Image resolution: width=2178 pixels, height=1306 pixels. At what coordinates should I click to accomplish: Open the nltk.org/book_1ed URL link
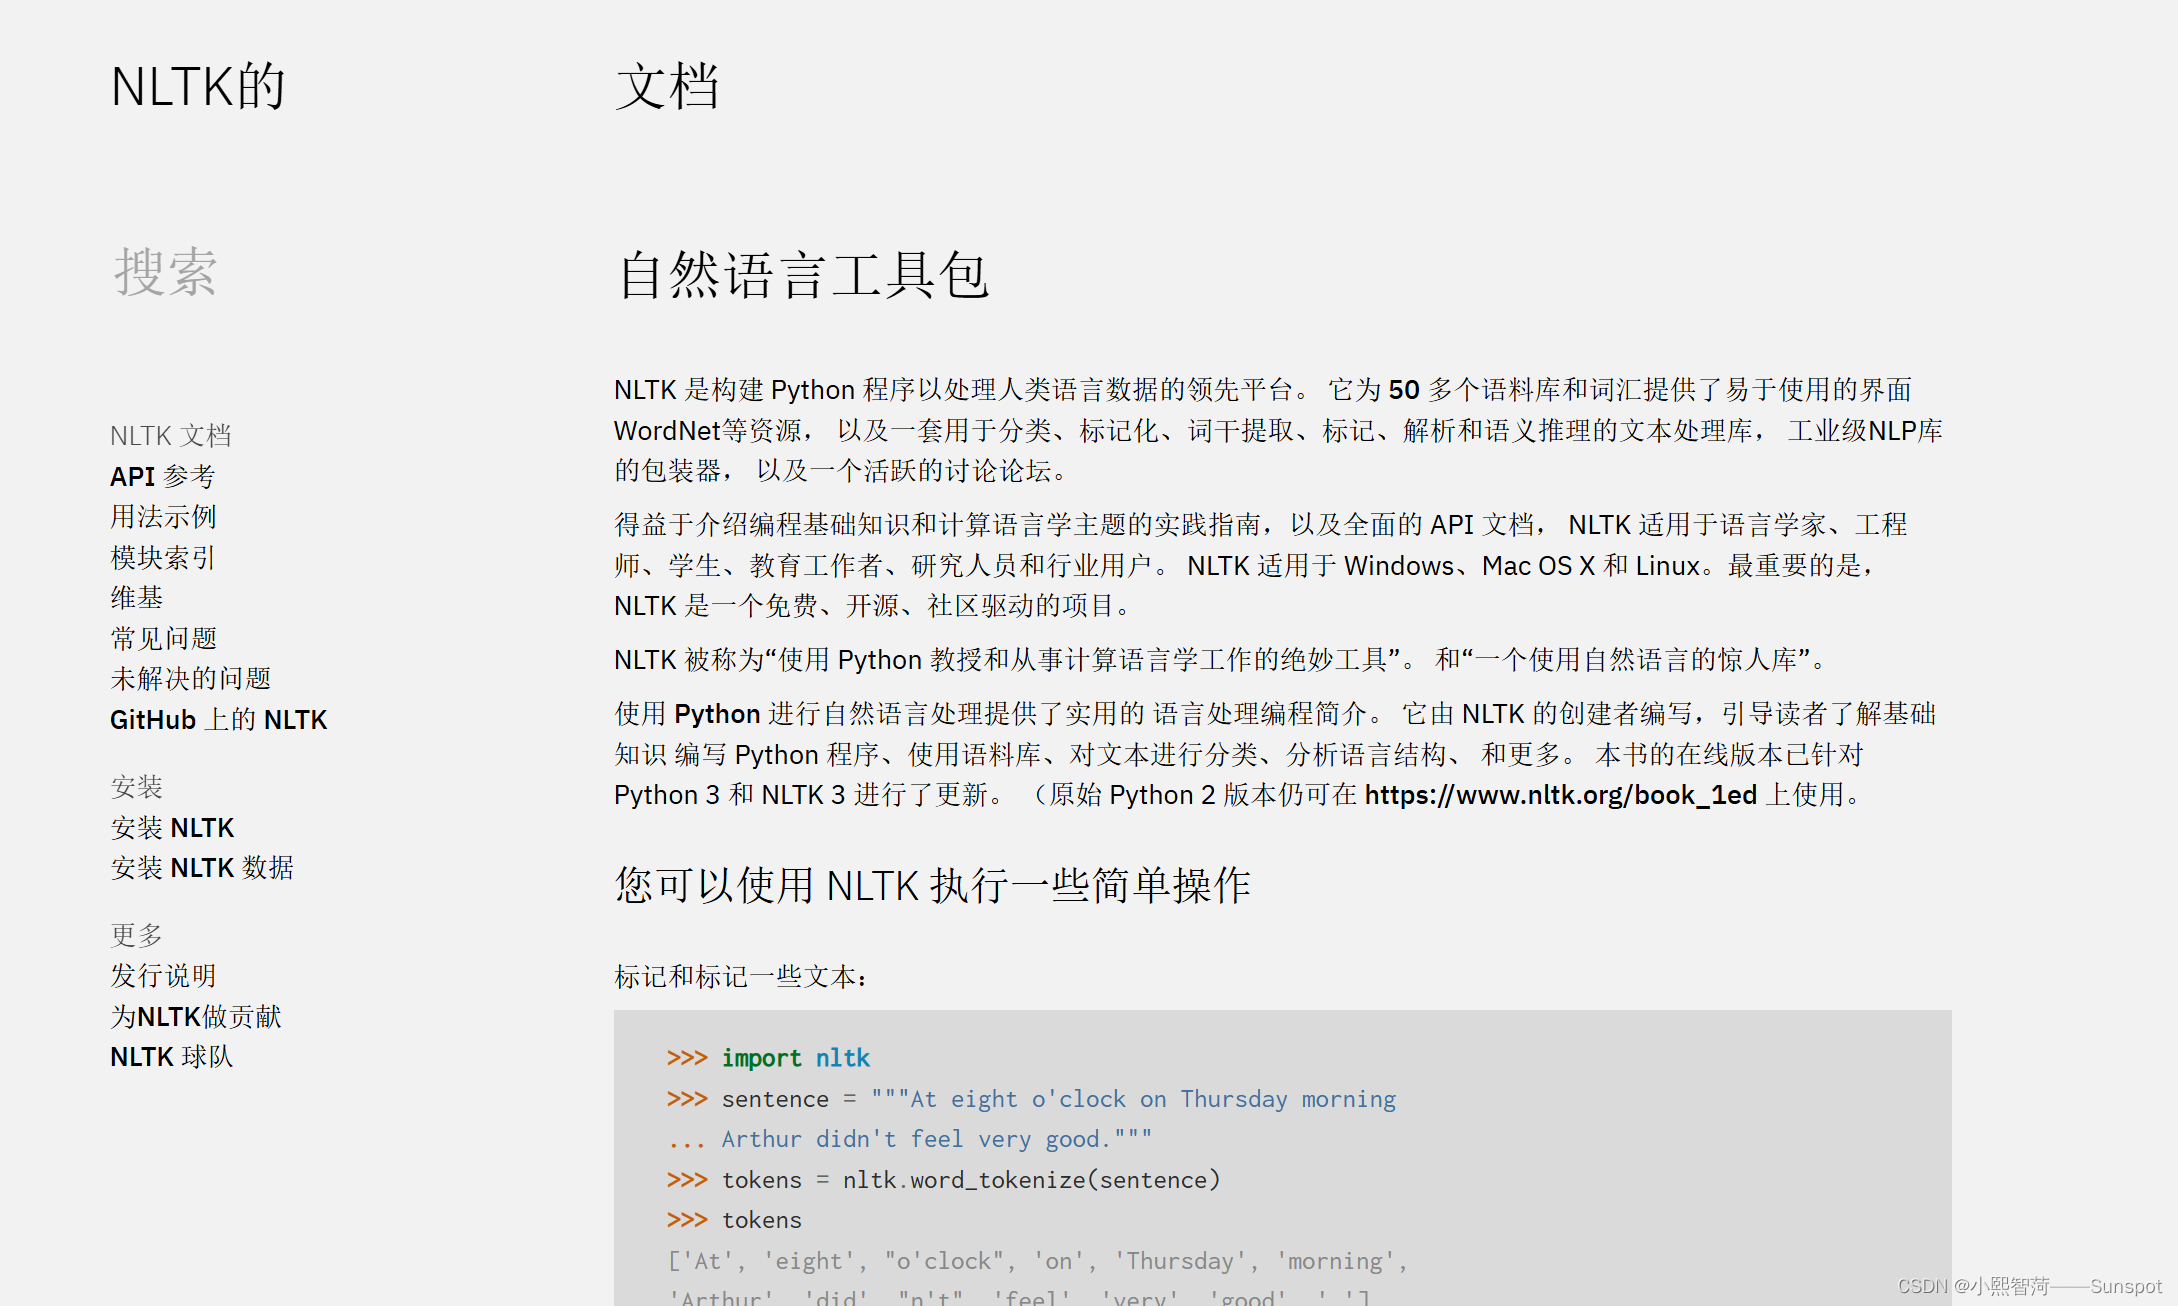pos(1560,795)
